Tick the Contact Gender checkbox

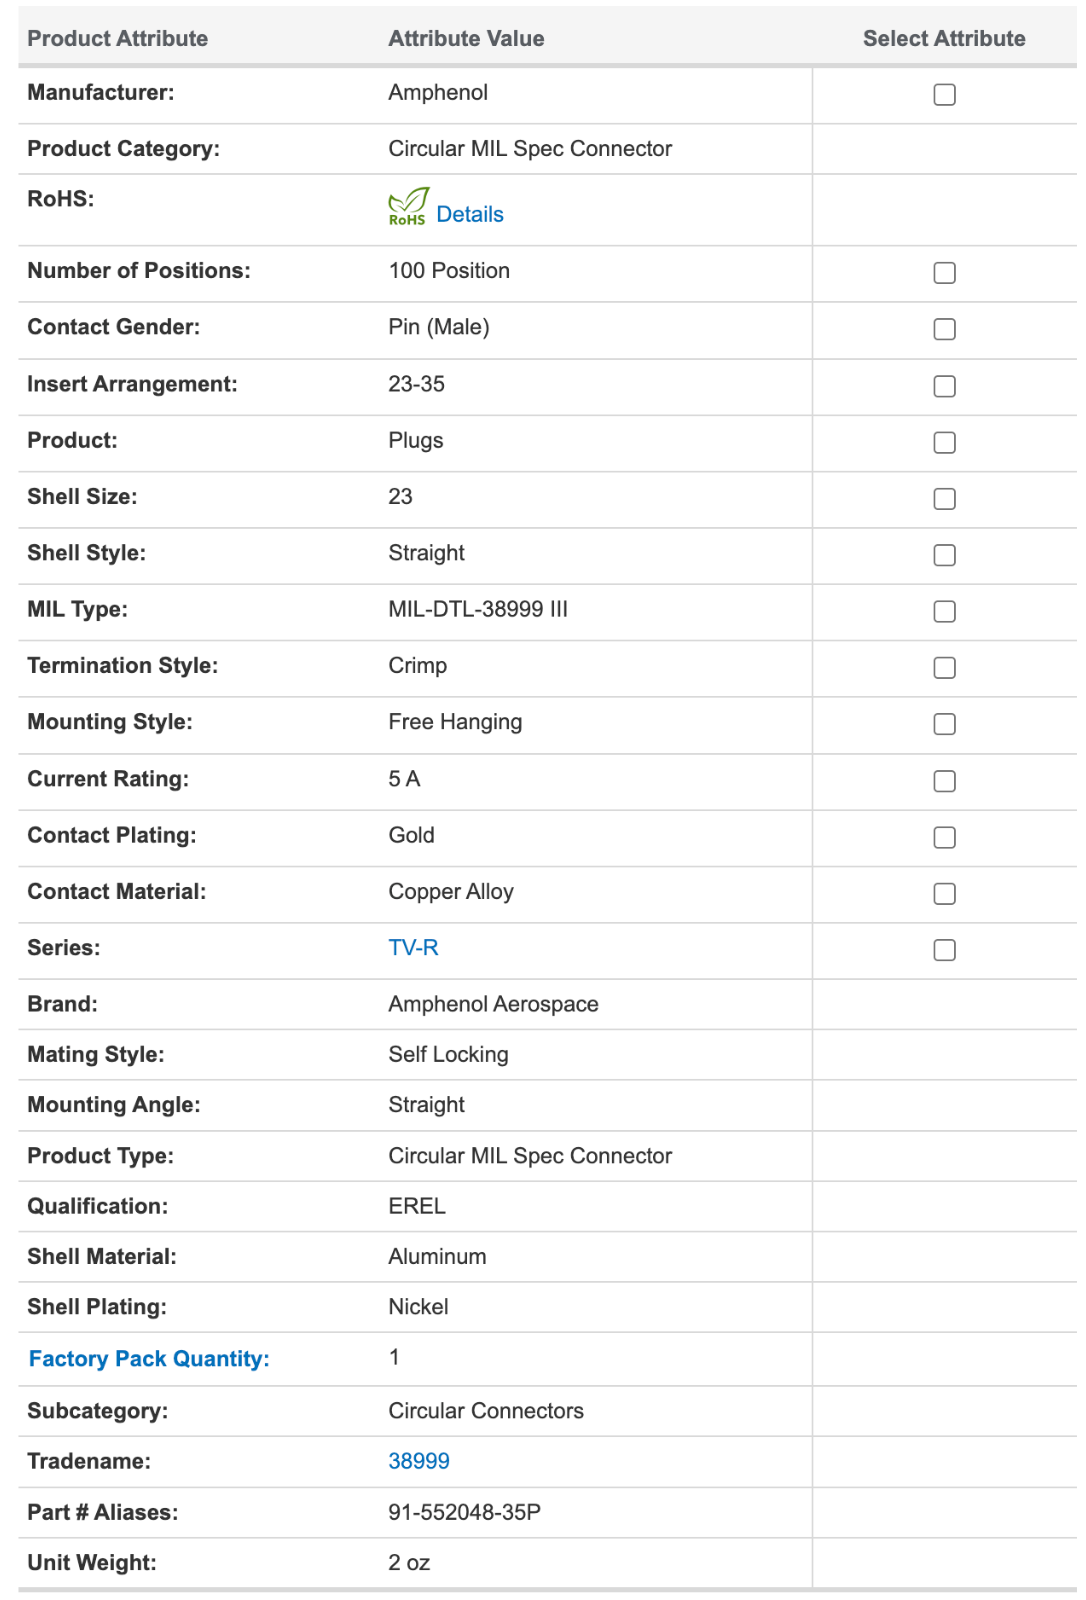point(944,329)
